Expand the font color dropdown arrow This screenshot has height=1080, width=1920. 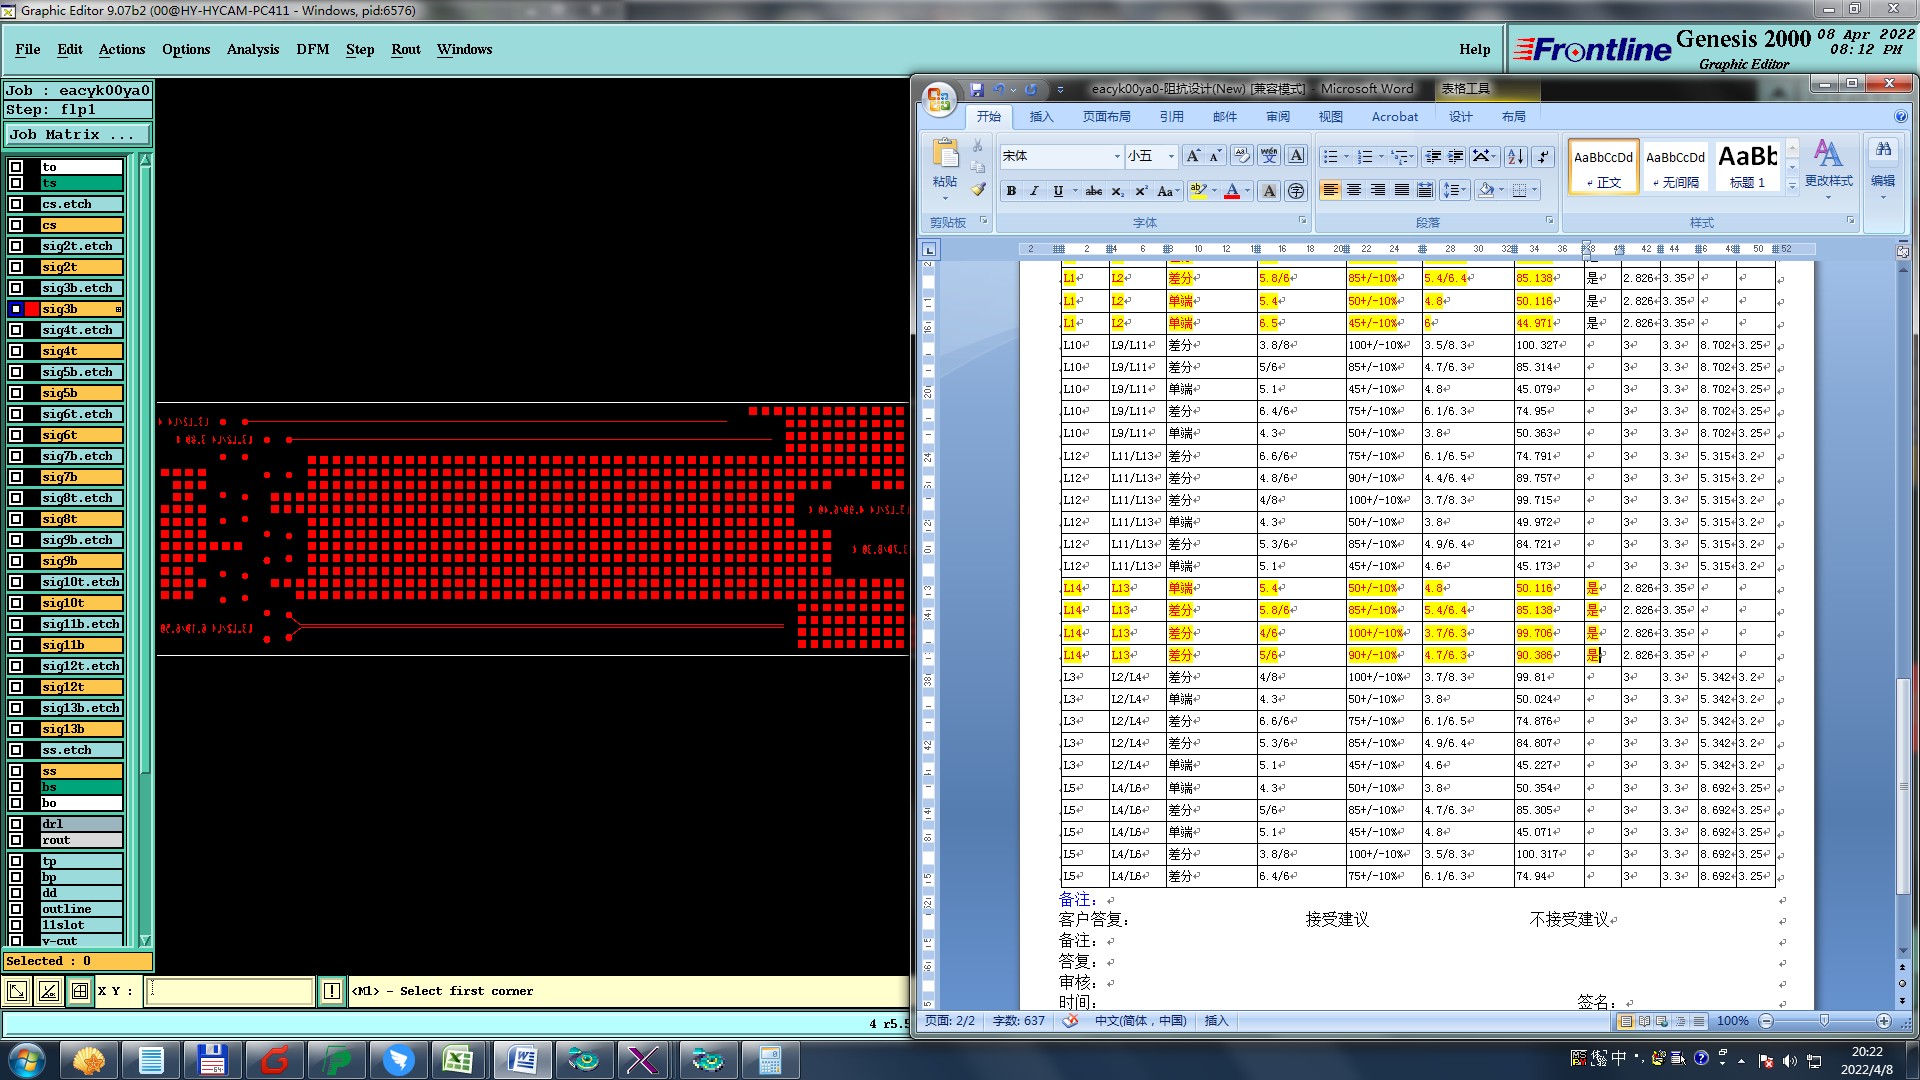1248,191
